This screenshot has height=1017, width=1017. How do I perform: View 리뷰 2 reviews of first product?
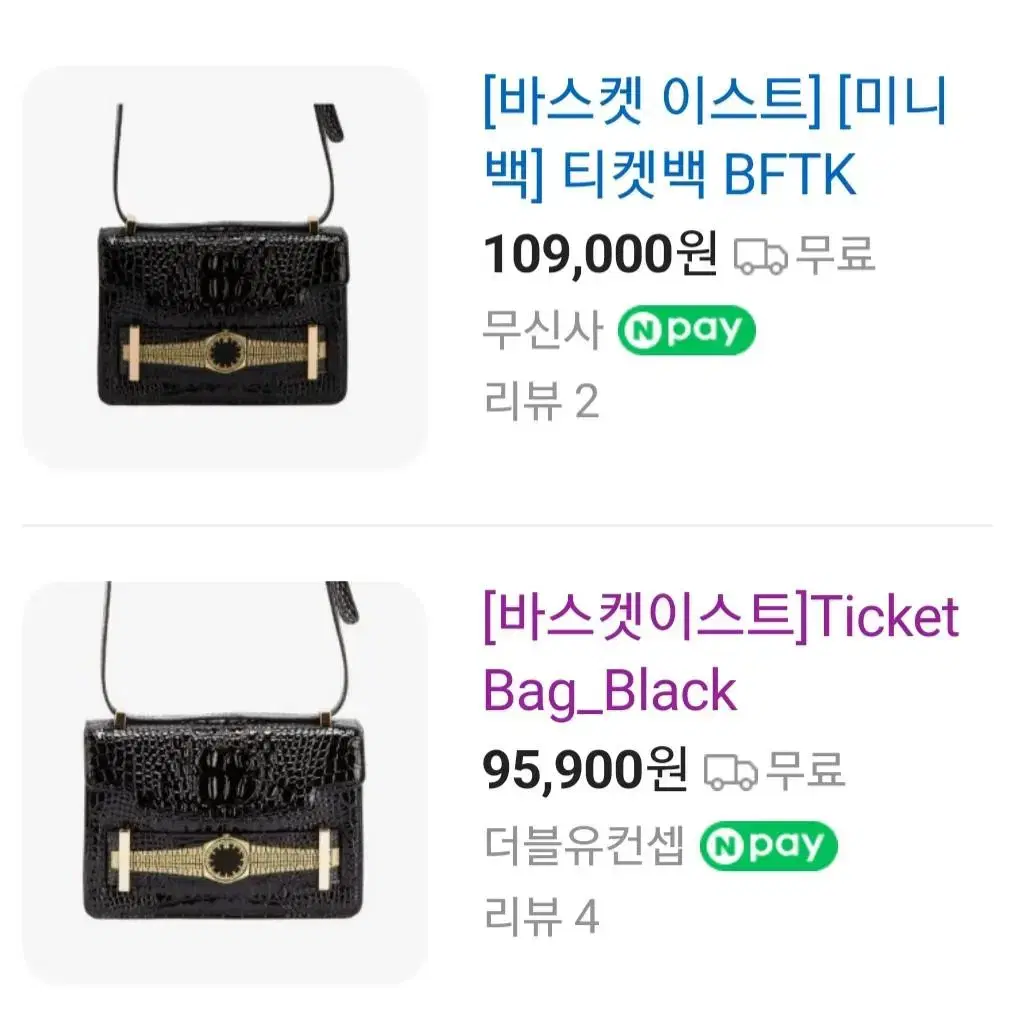[x=541, y=401]
